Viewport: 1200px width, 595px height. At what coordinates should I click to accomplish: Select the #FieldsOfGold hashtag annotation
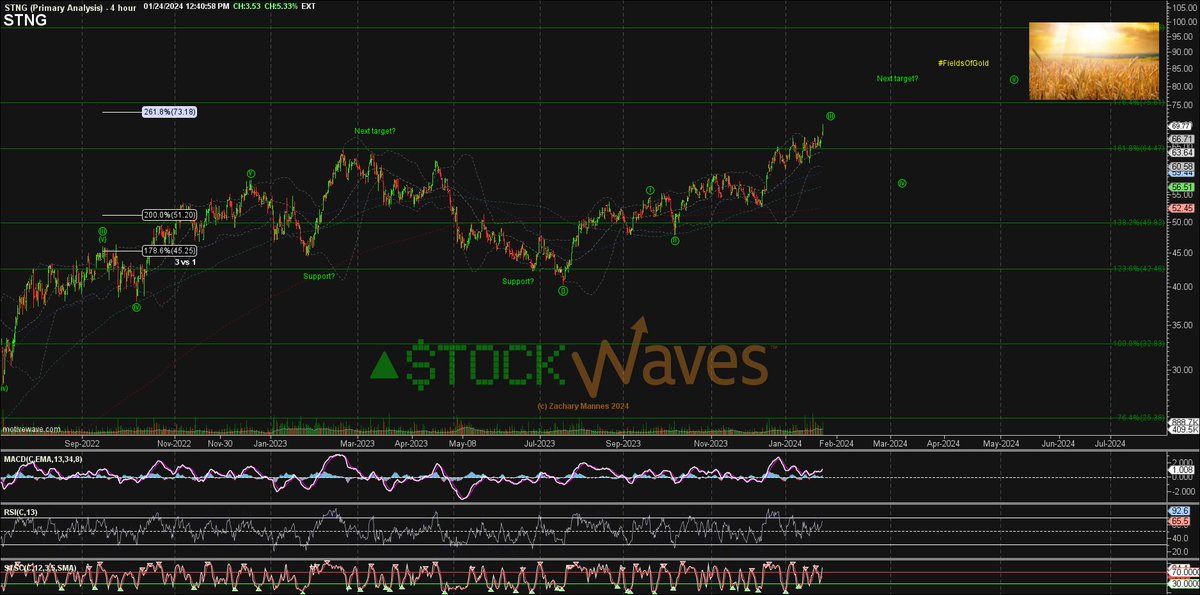[963, 63]
